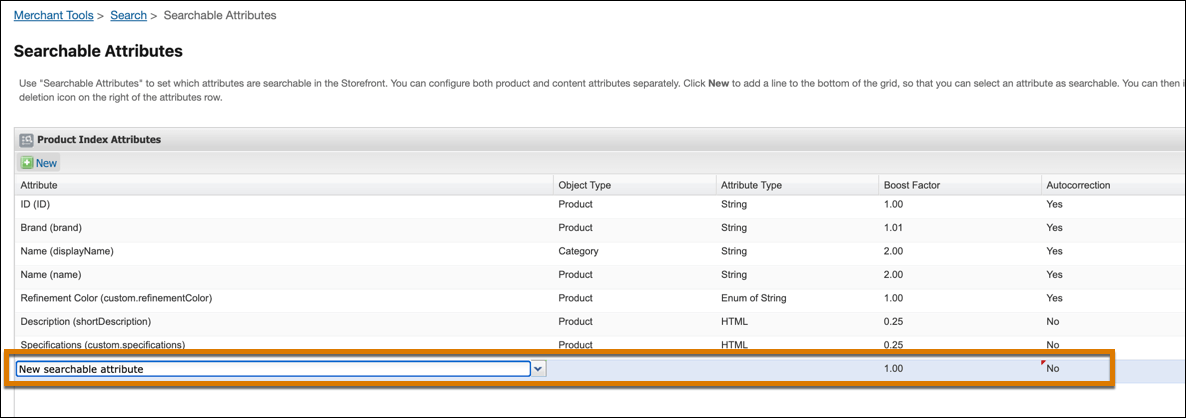
Task: Sort by the Autocorrection column header
Action: (1078, 185)
